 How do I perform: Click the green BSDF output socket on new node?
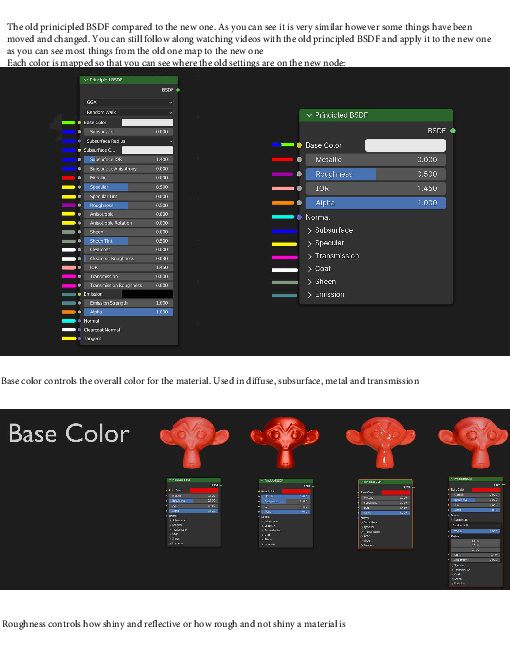click(x=453, y=130)
